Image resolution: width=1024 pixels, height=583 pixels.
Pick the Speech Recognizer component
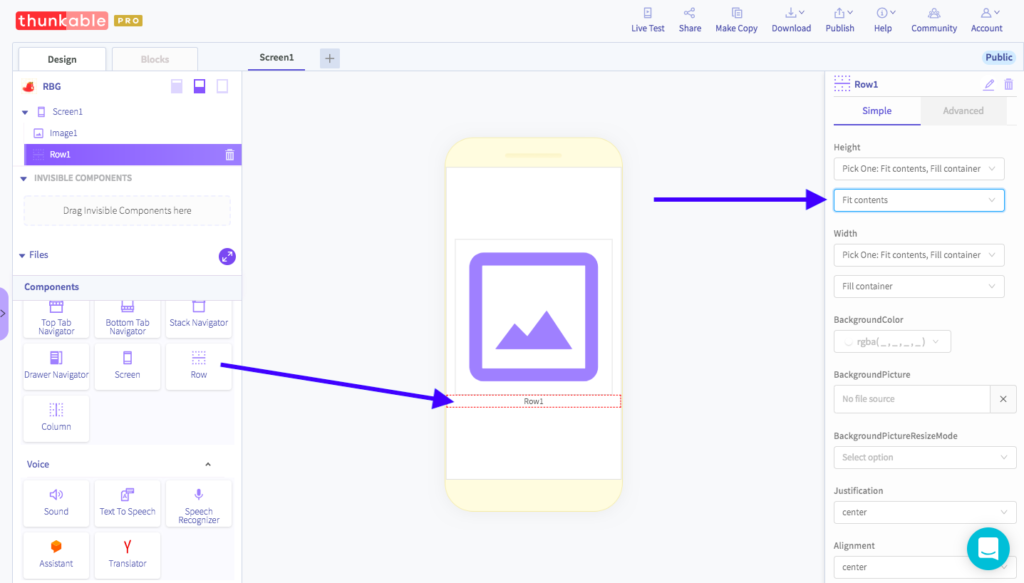pos(199,503)
